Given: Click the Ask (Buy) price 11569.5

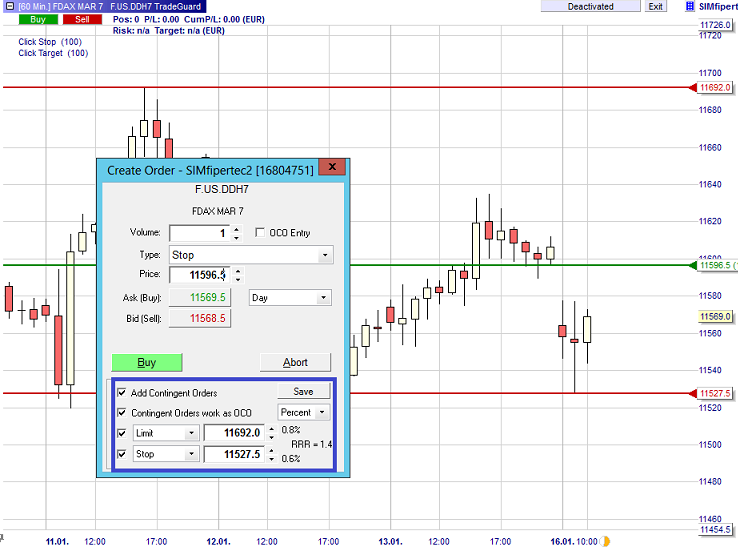Looking at the screenshot, I should [200, 298].
